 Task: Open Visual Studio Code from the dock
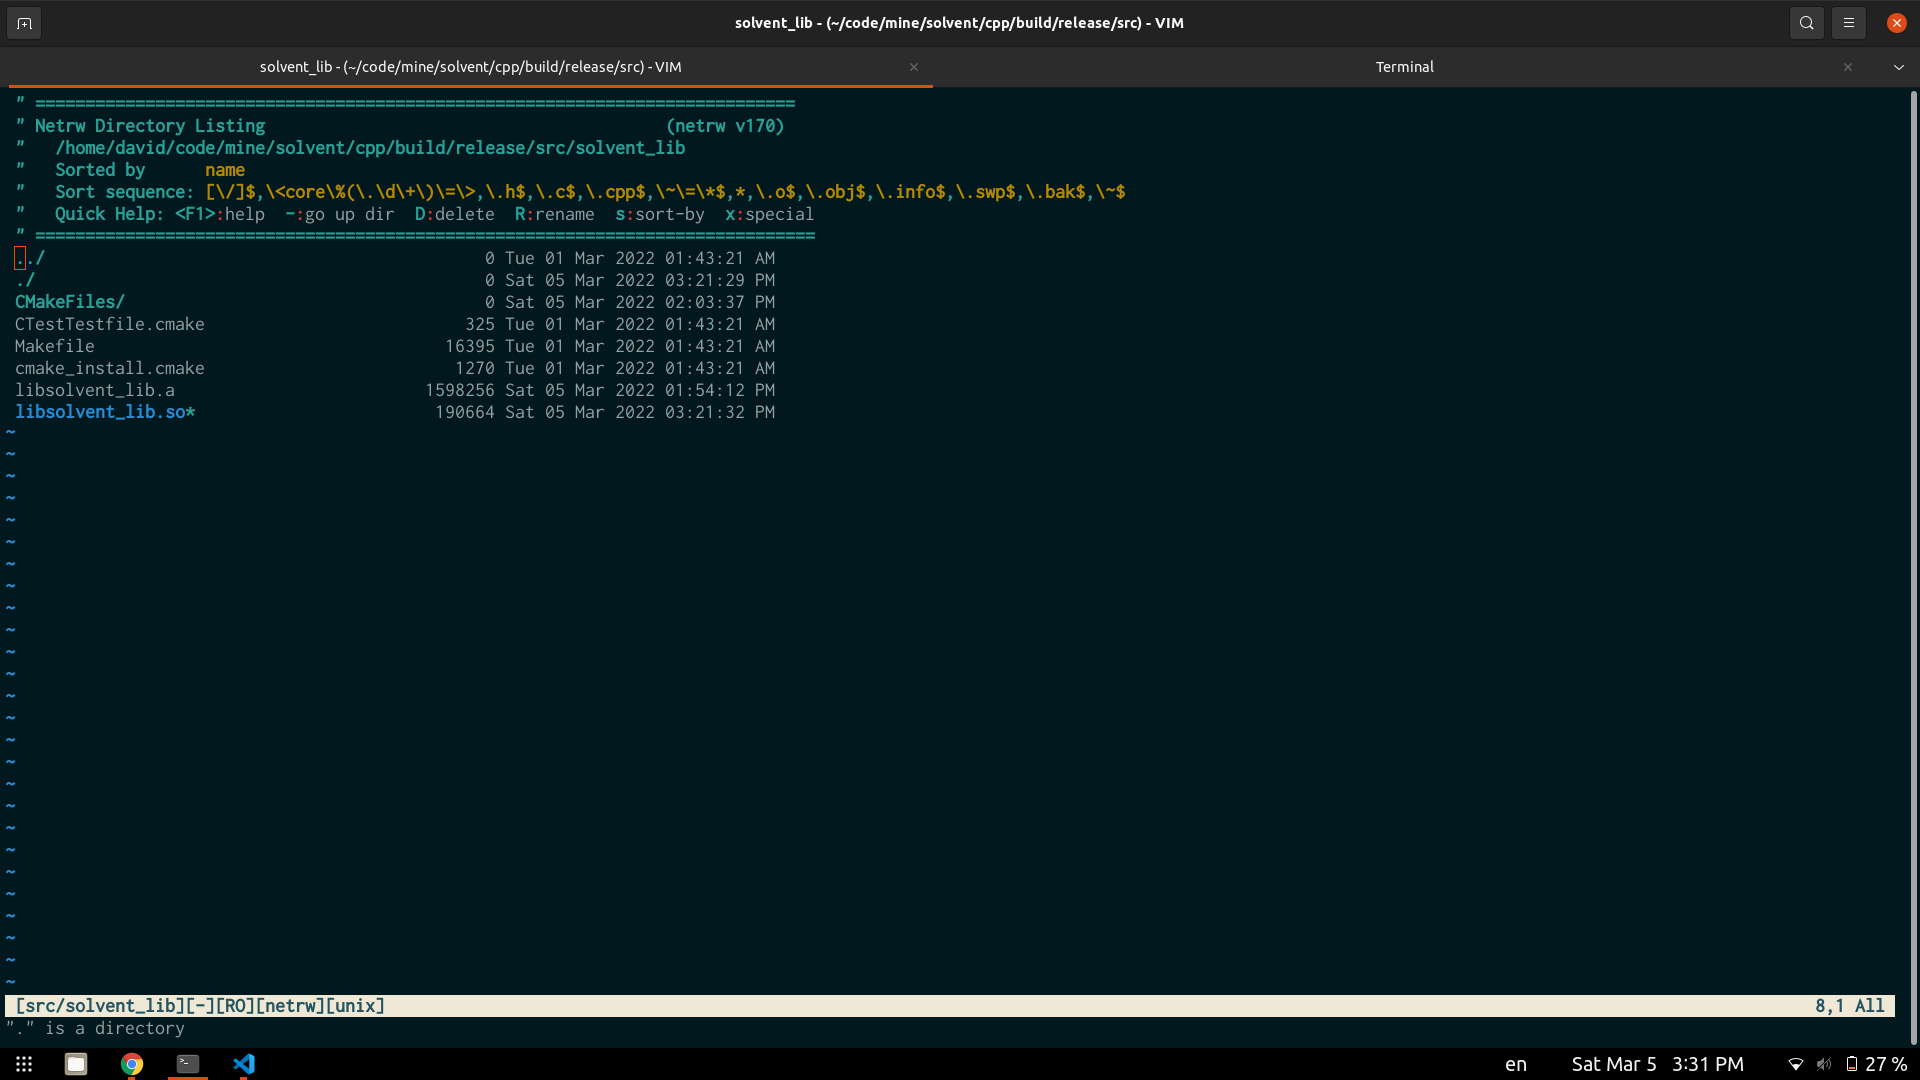click(243, 1063)
